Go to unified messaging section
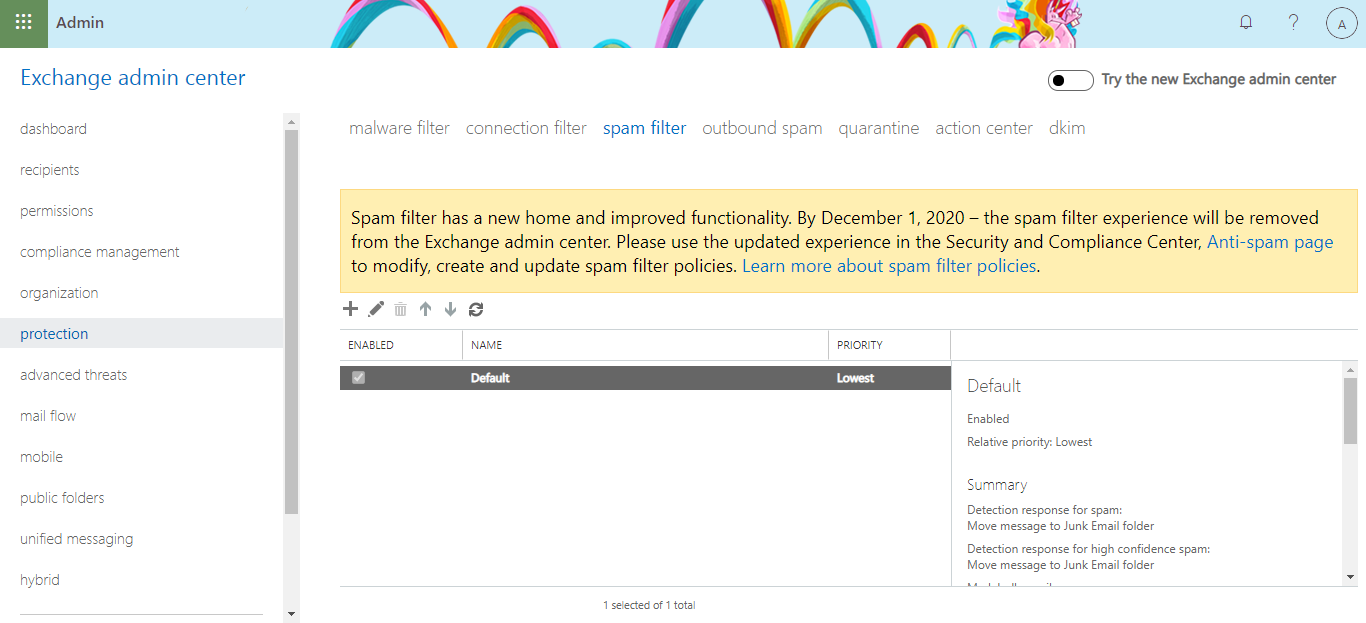This screenshot has width=1366, height=623. pyautogui.click(x=76, y=539)
